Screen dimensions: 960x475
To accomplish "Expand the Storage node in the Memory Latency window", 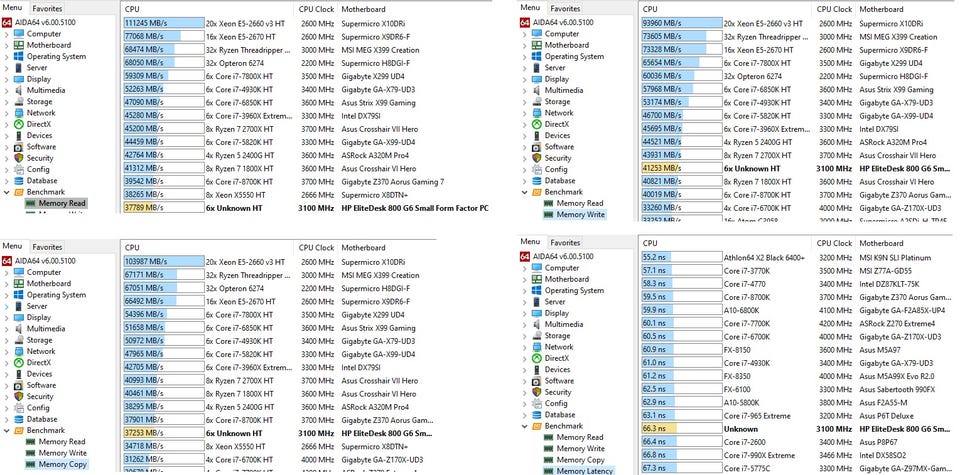I will tap(525, 335).
